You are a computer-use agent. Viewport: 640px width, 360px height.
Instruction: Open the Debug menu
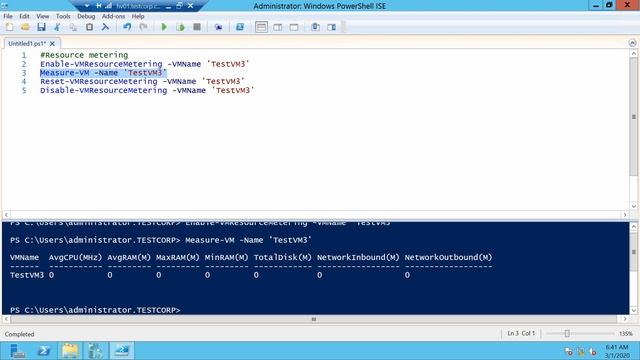pos(86,16)
